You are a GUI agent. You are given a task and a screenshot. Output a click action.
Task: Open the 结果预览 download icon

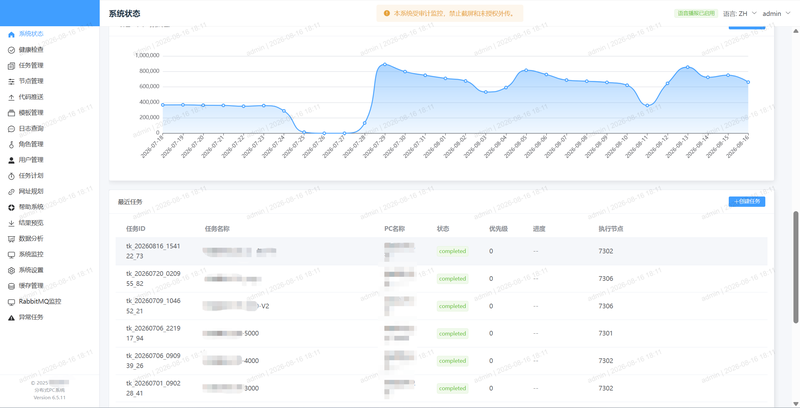click(11, 223)
